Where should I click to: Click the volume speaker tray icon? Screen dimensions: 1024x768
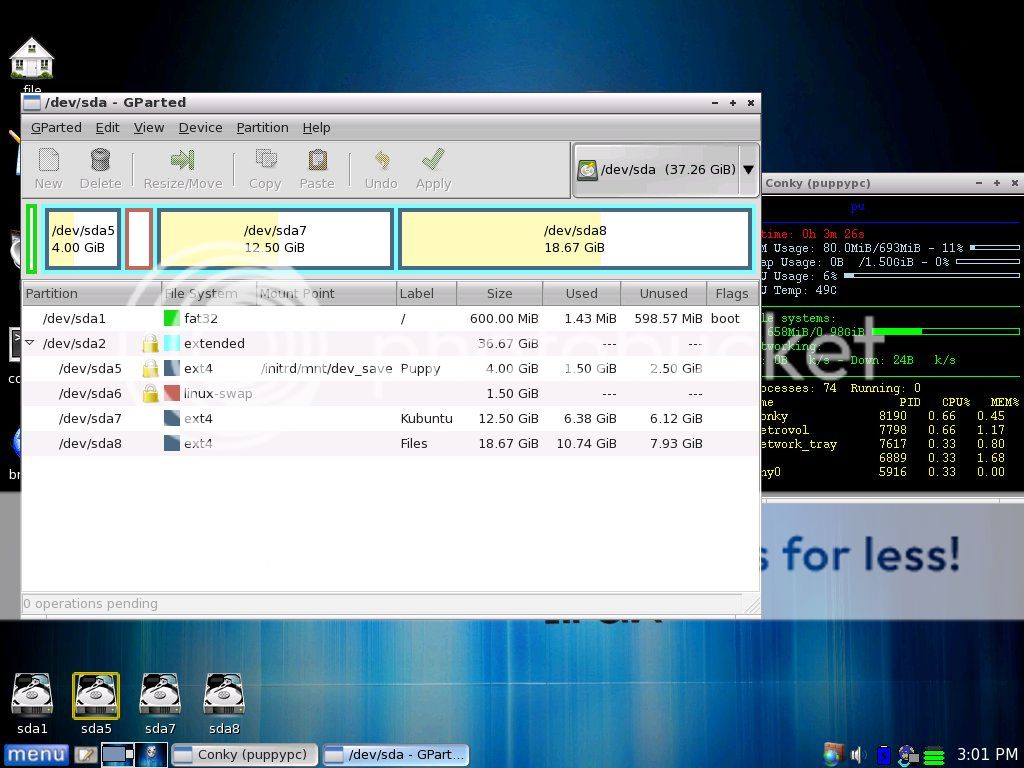(x=856, y=754)
